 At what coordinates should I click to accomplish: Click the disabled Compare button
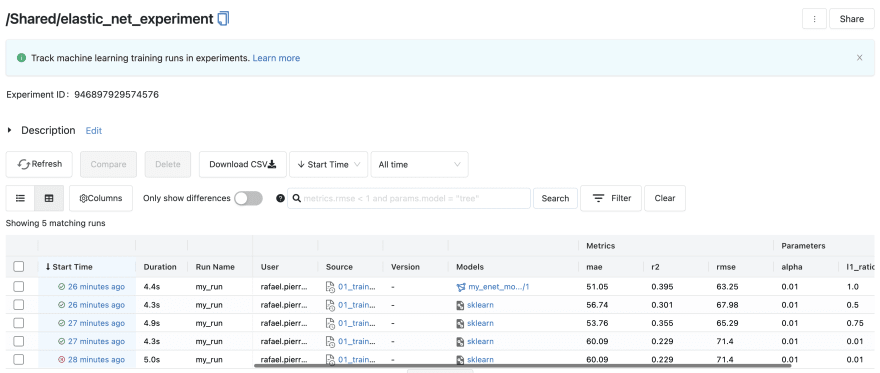[108, 164]
